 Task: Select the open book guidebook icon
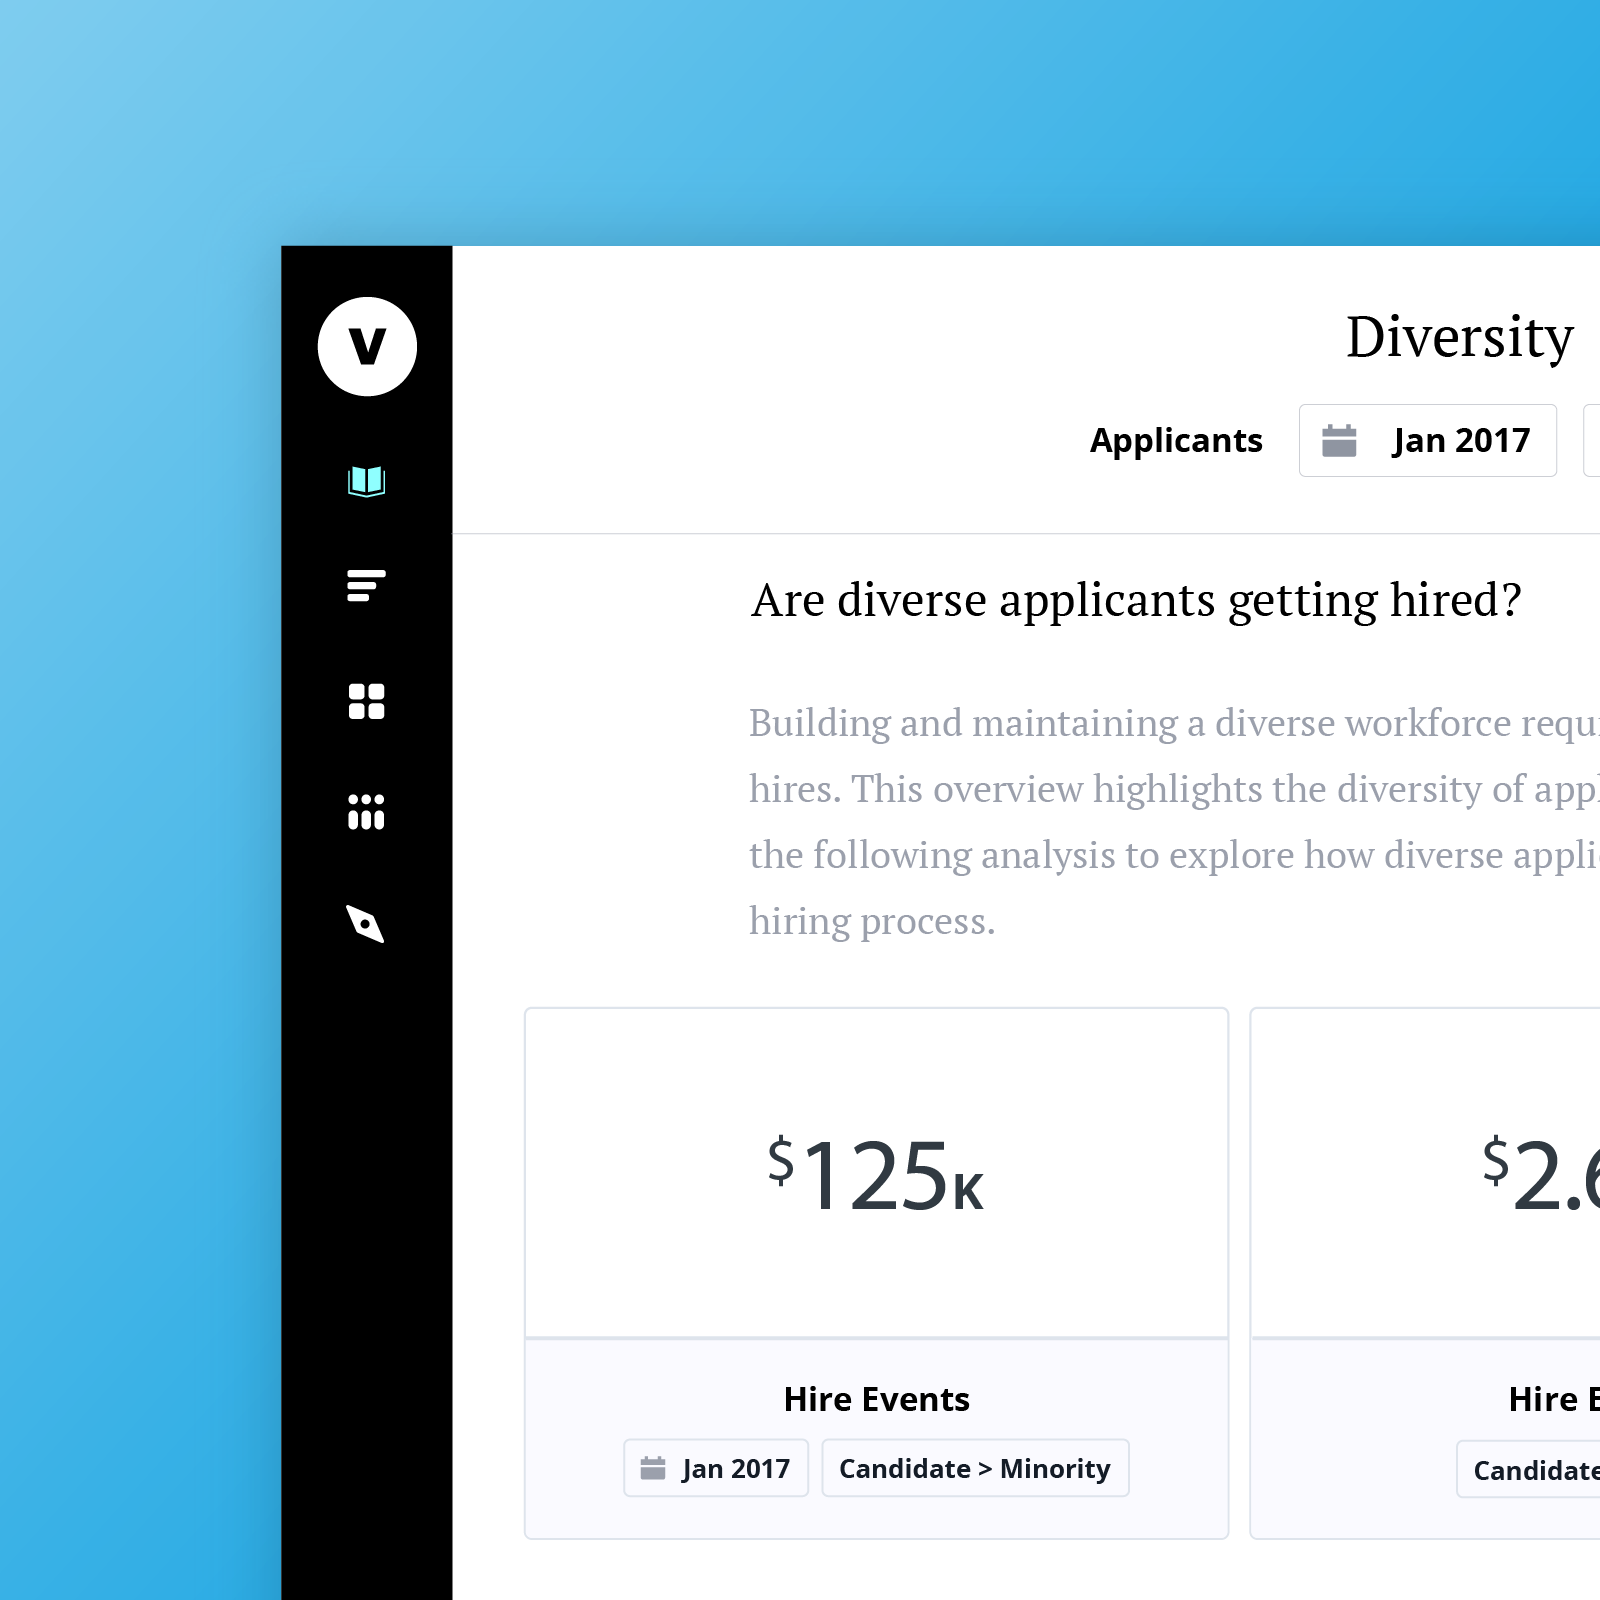coord(367,481)
